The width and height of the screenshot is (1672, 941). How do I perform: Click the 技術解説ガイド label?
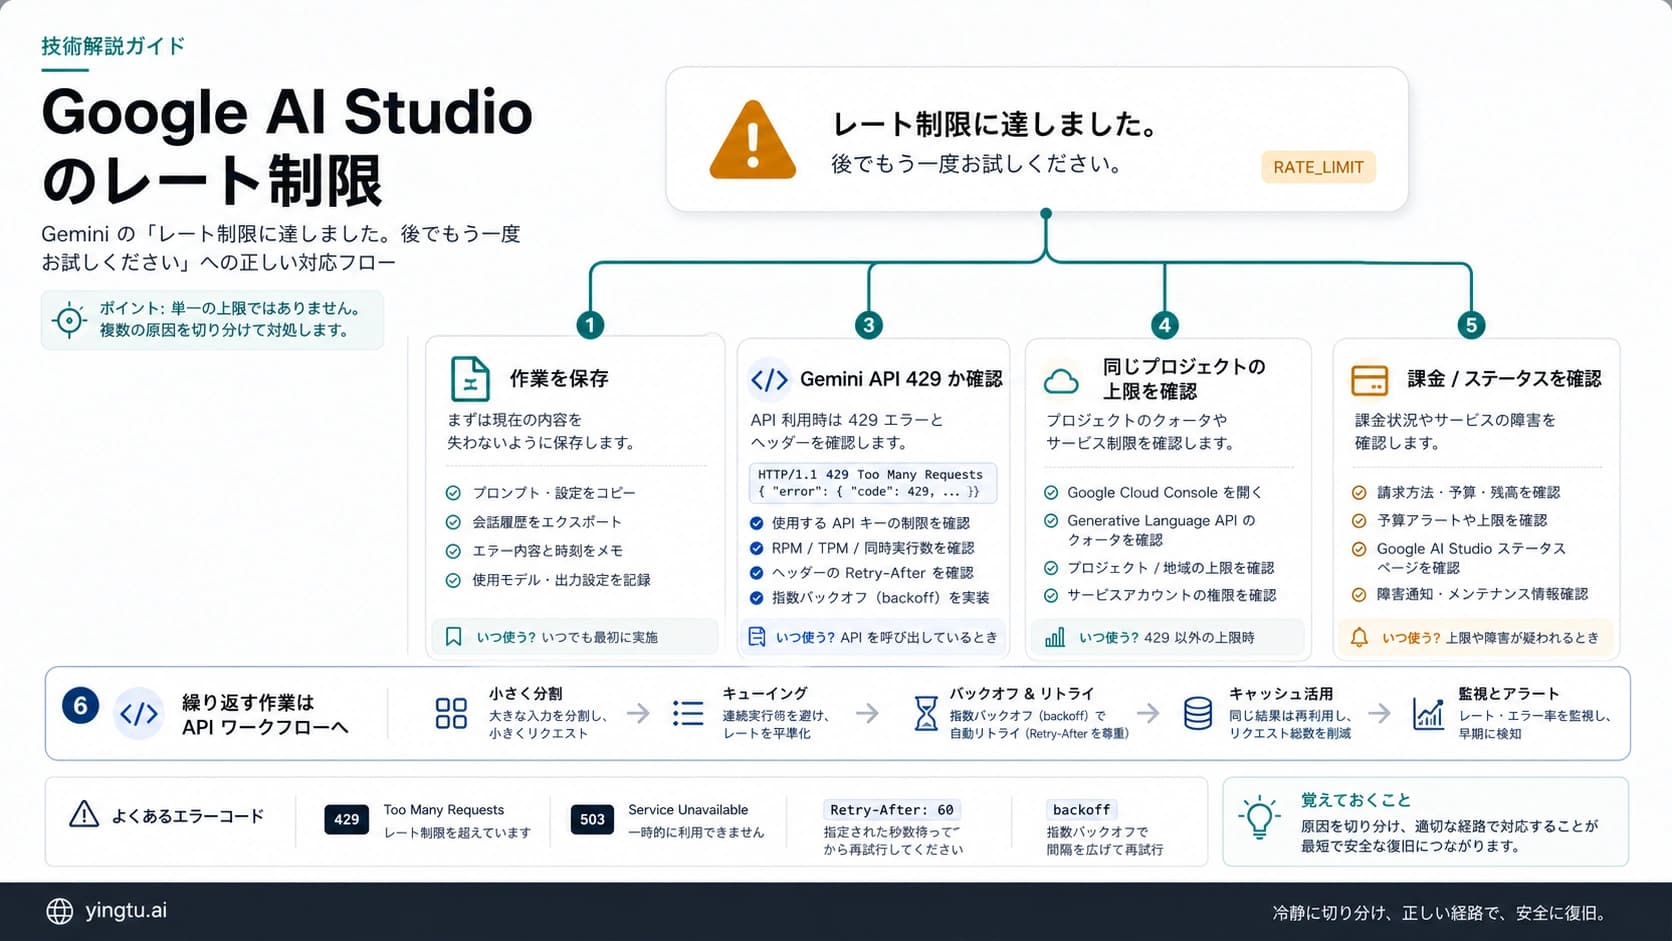tap(113, 46)
